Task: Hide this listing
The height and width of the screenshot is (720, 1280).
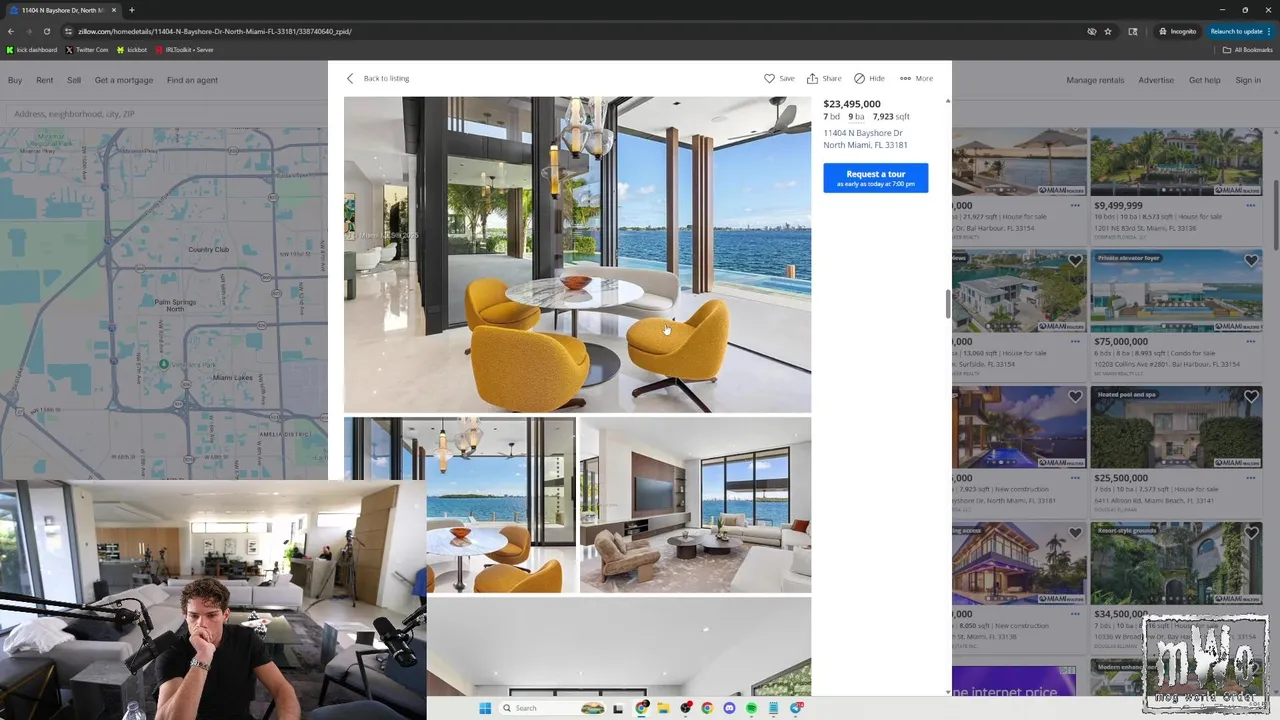Action: [x=869, y=78]
